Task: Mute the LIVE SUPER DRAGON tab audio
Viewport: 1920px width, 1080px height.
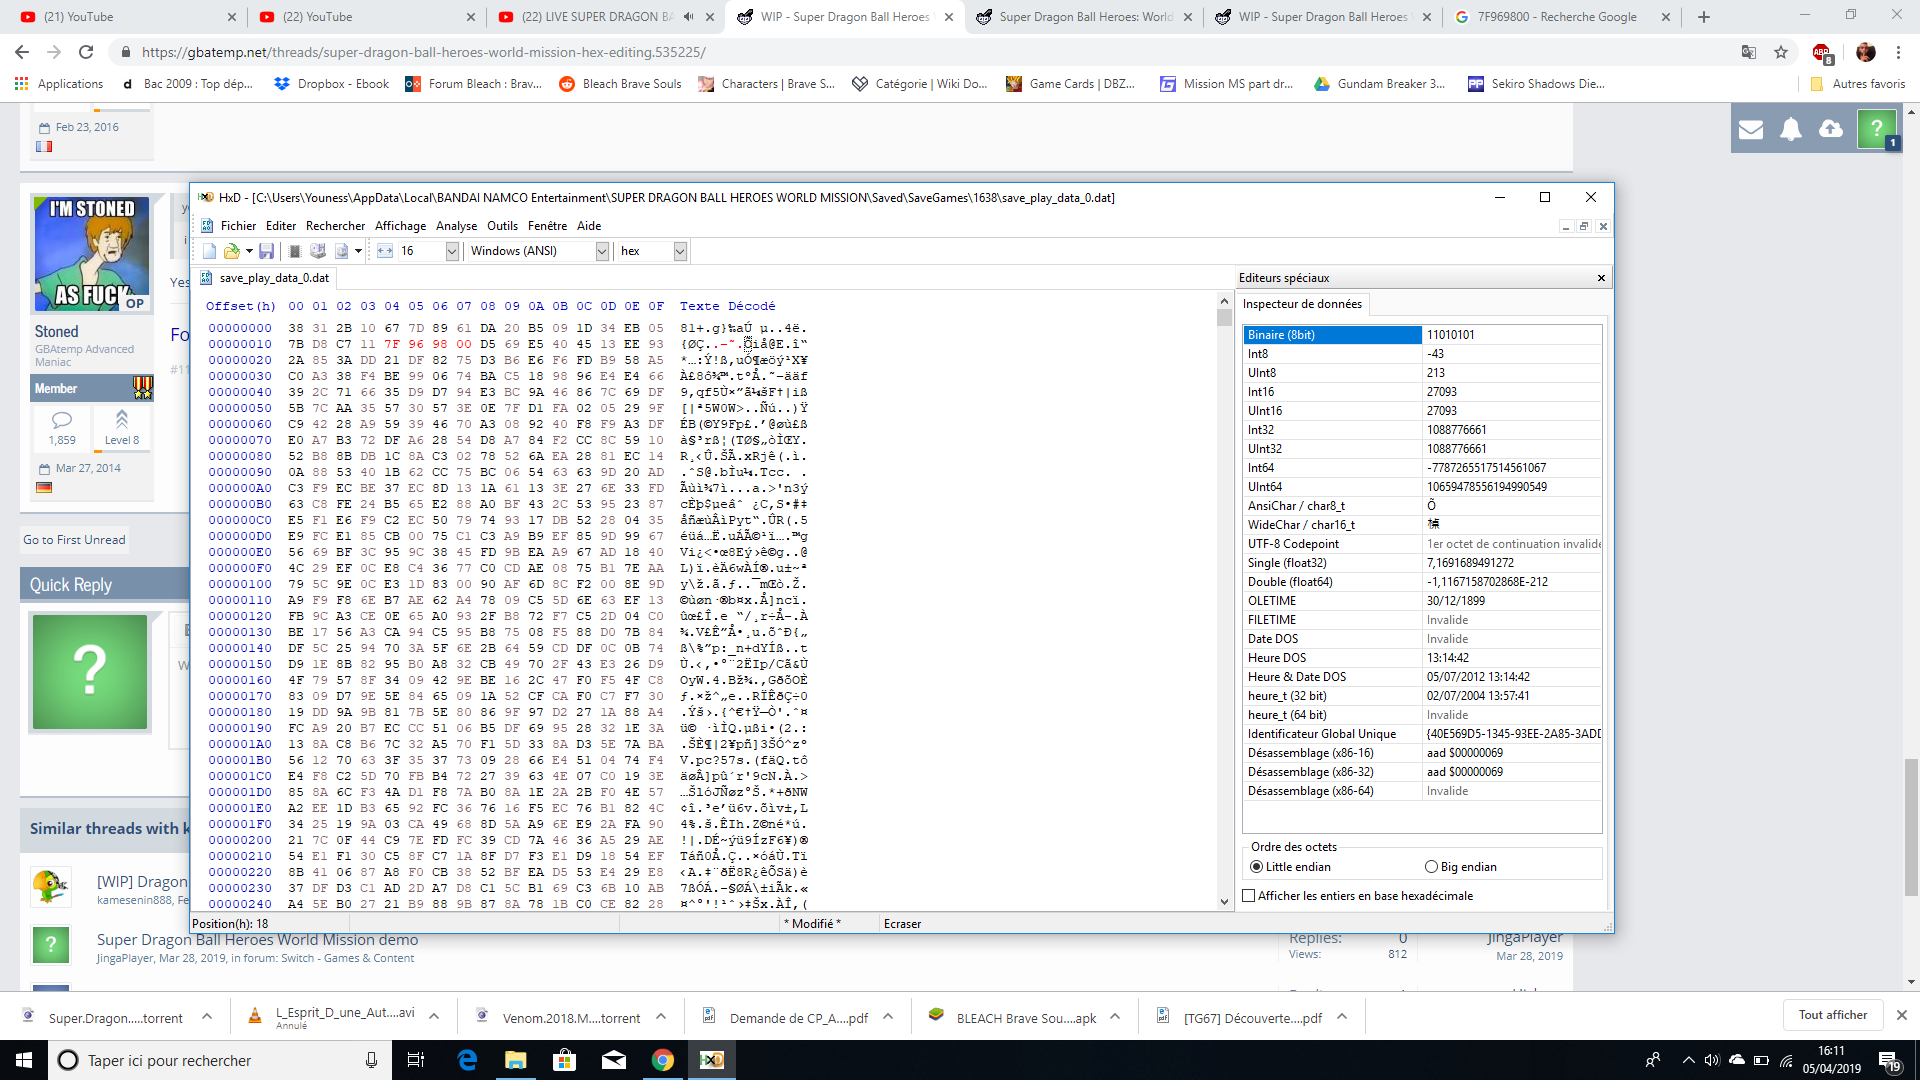Action: click(x=689, y=17)
